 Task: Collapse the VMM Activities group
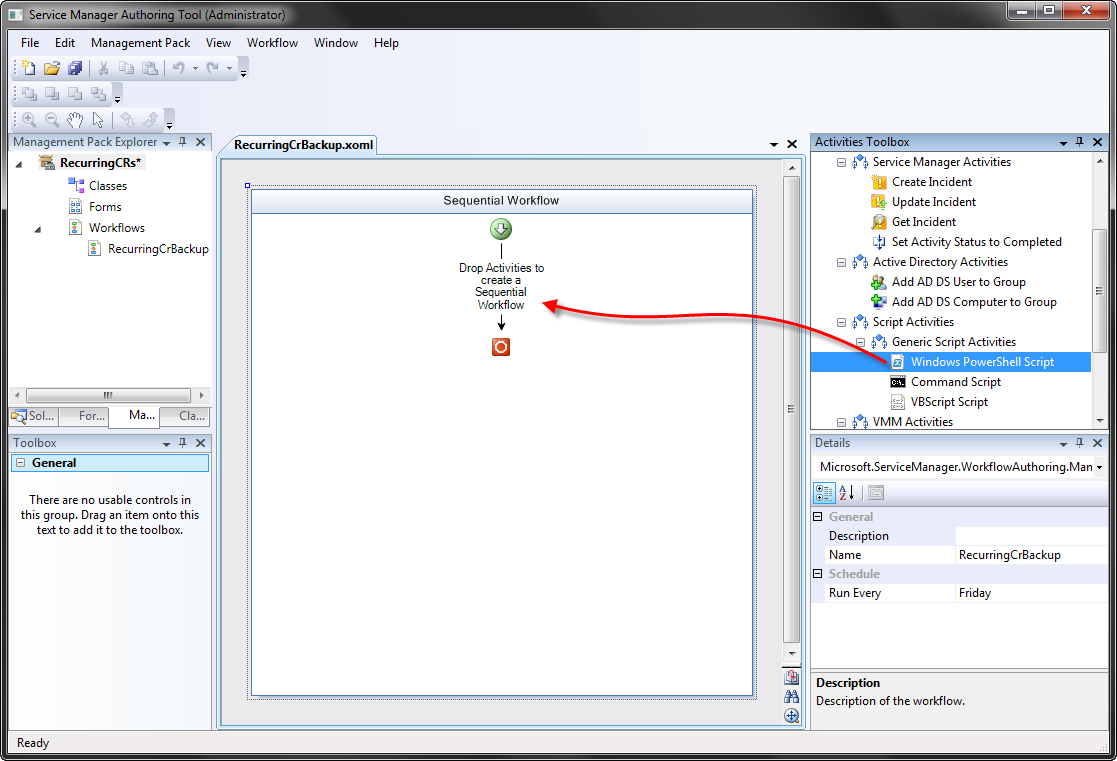coord(841,422)
